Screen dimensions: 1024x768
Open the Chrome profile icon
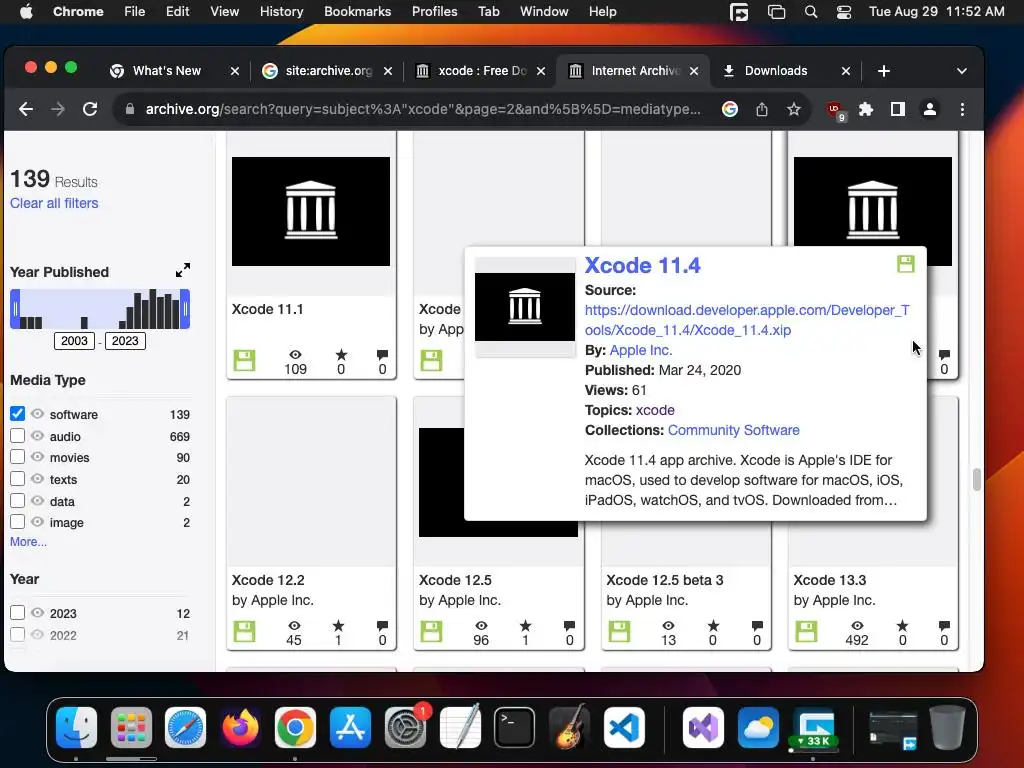930,109
